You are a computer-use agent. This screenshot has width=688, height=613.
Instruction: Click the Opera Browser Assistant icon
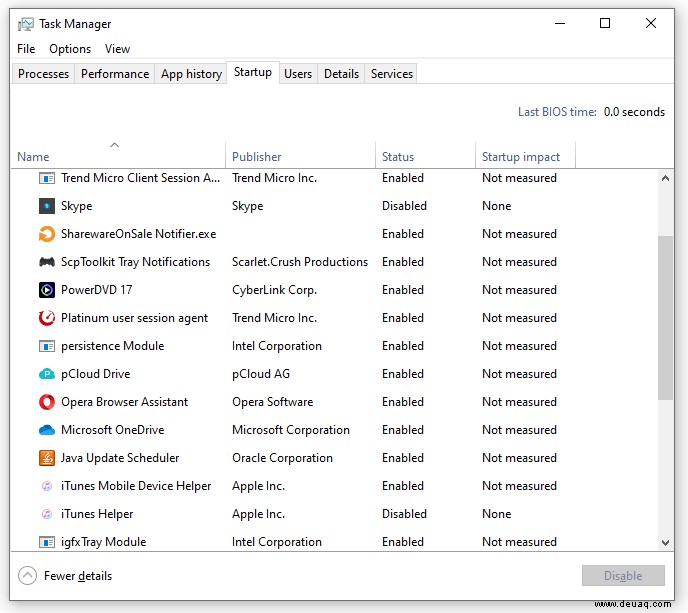(47, 402)
